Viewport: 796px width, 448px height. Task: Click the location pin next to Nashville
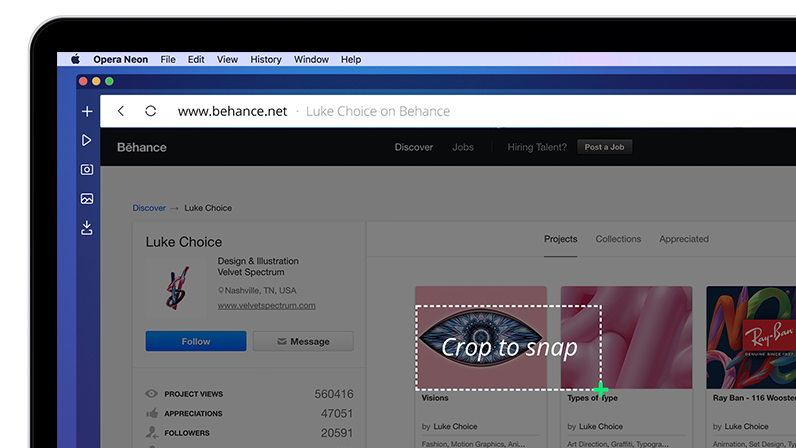221,291
